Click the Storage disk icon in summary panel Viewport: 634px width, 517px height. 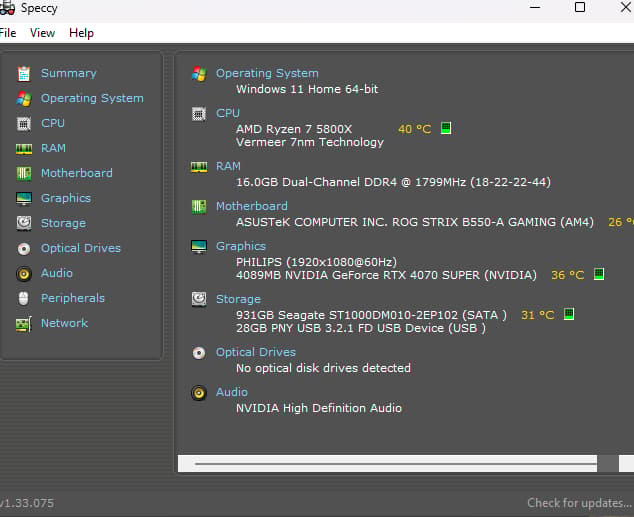[199, 300]
